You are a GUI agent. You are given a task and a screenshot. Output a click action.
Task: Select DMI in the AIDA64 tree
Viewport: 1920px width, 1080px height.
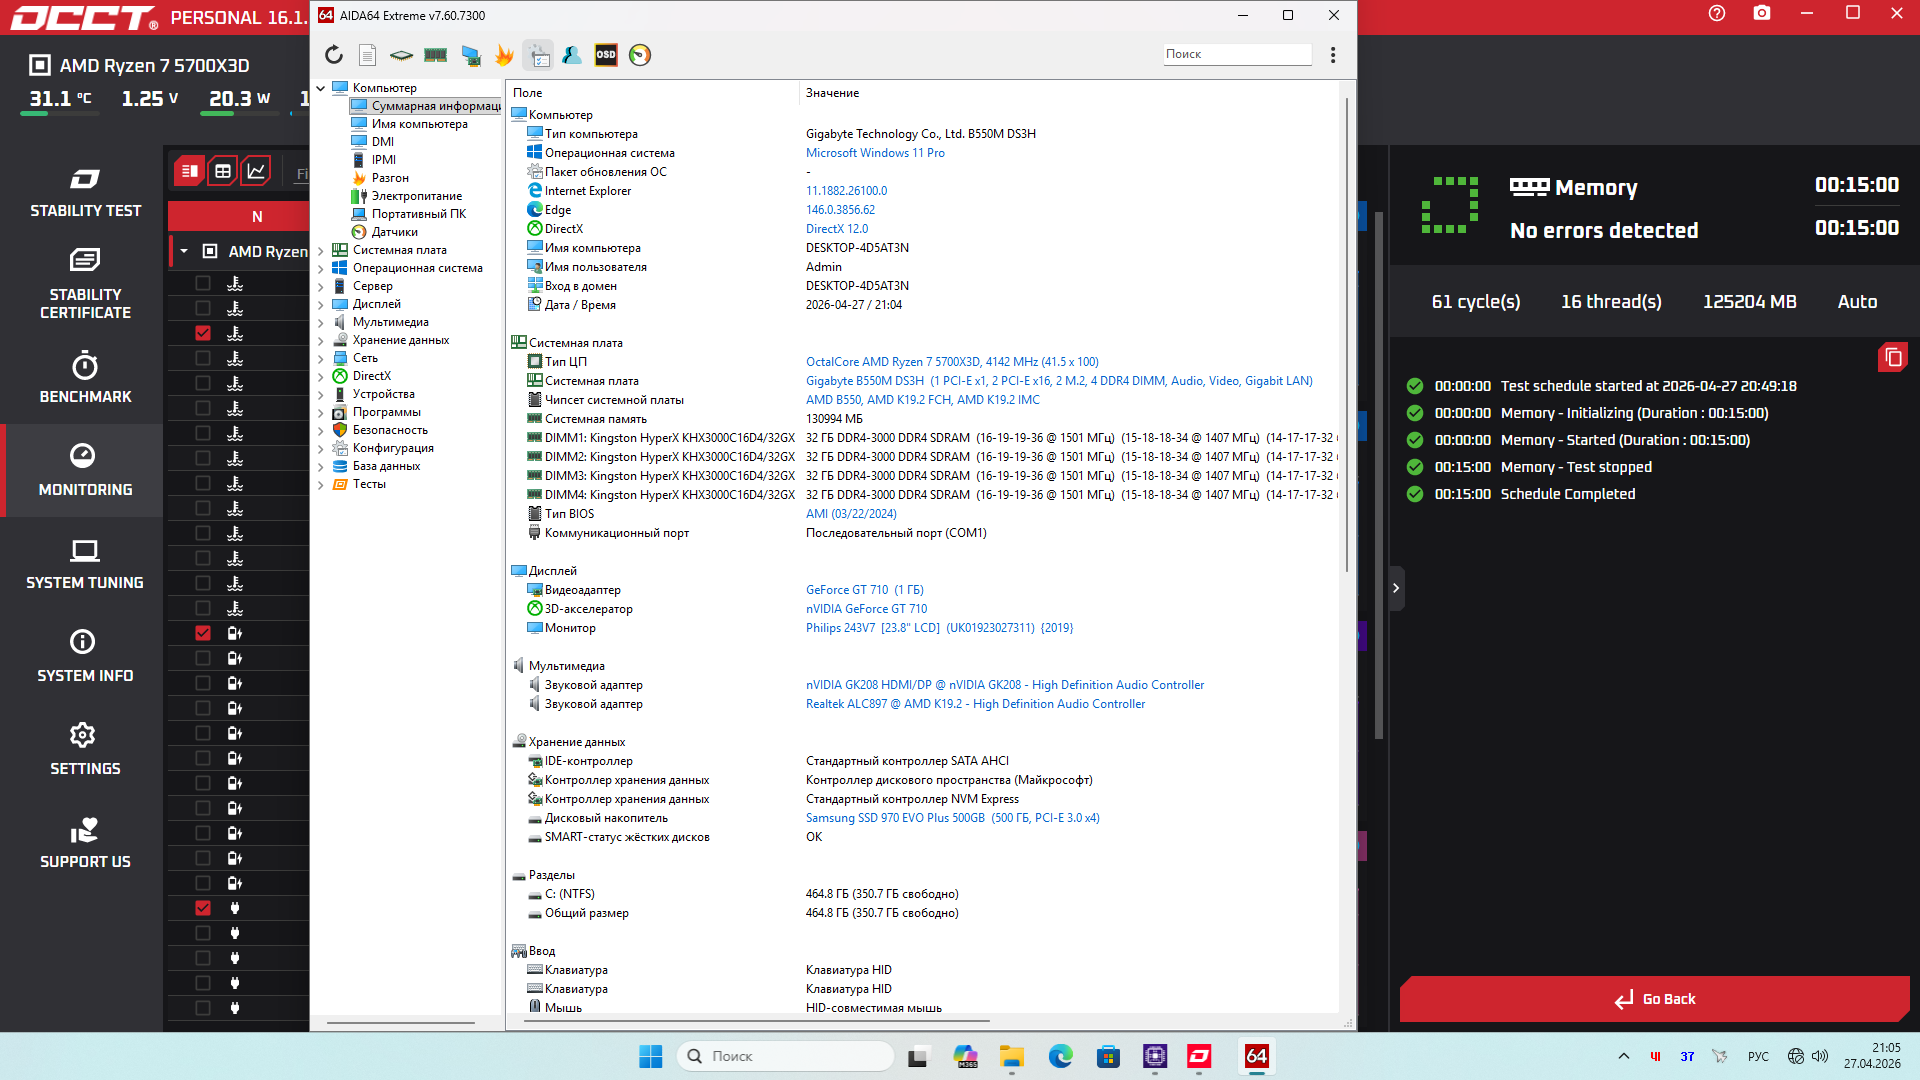coord(383,142)
